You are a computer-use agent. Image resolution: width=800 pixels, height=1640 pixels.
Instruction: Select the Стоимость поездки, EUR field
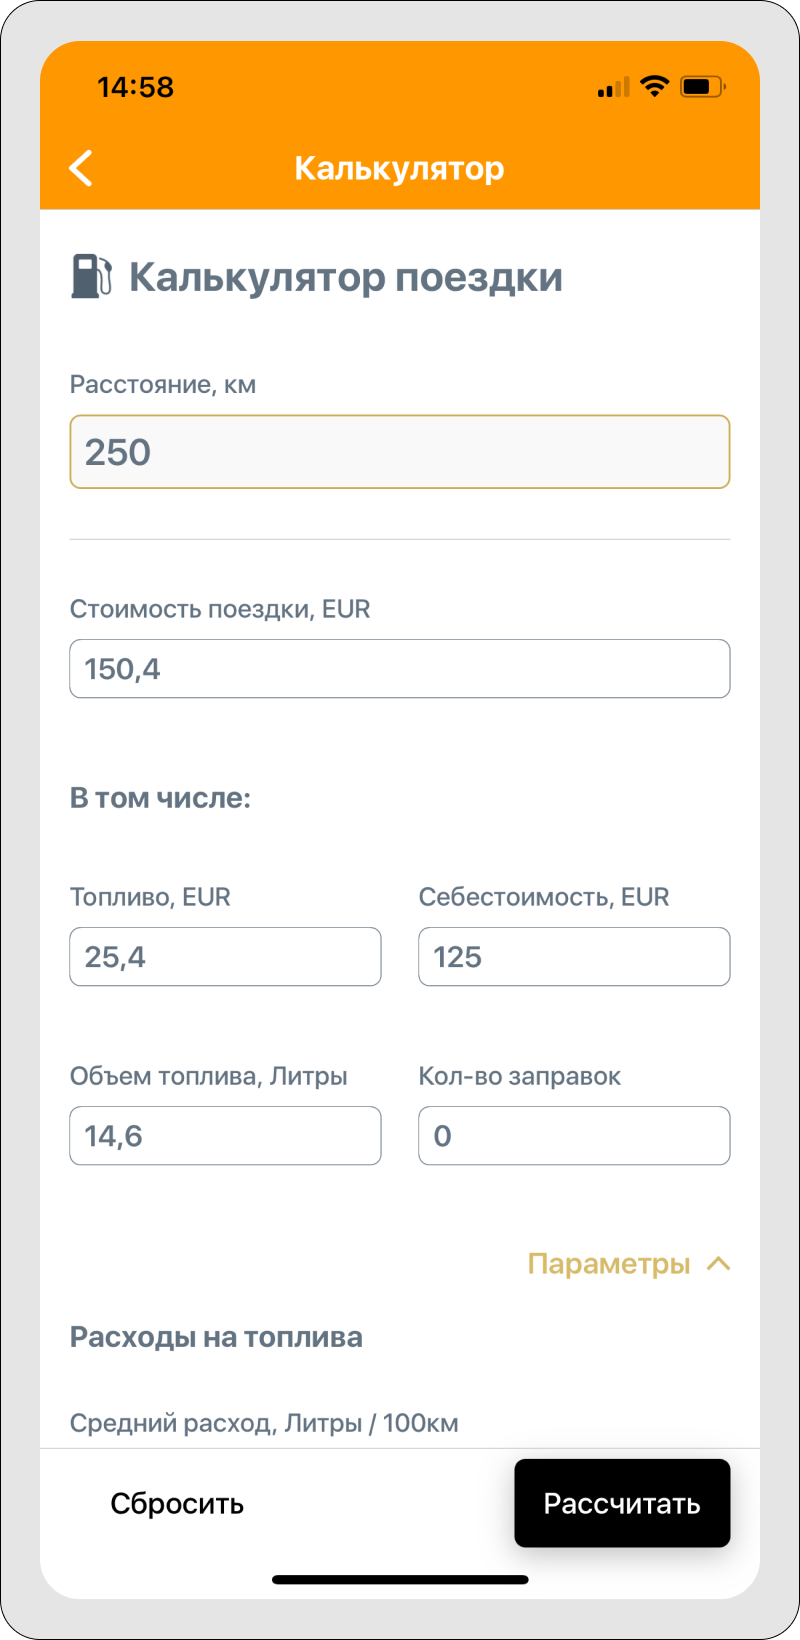[x=400, y=669]
